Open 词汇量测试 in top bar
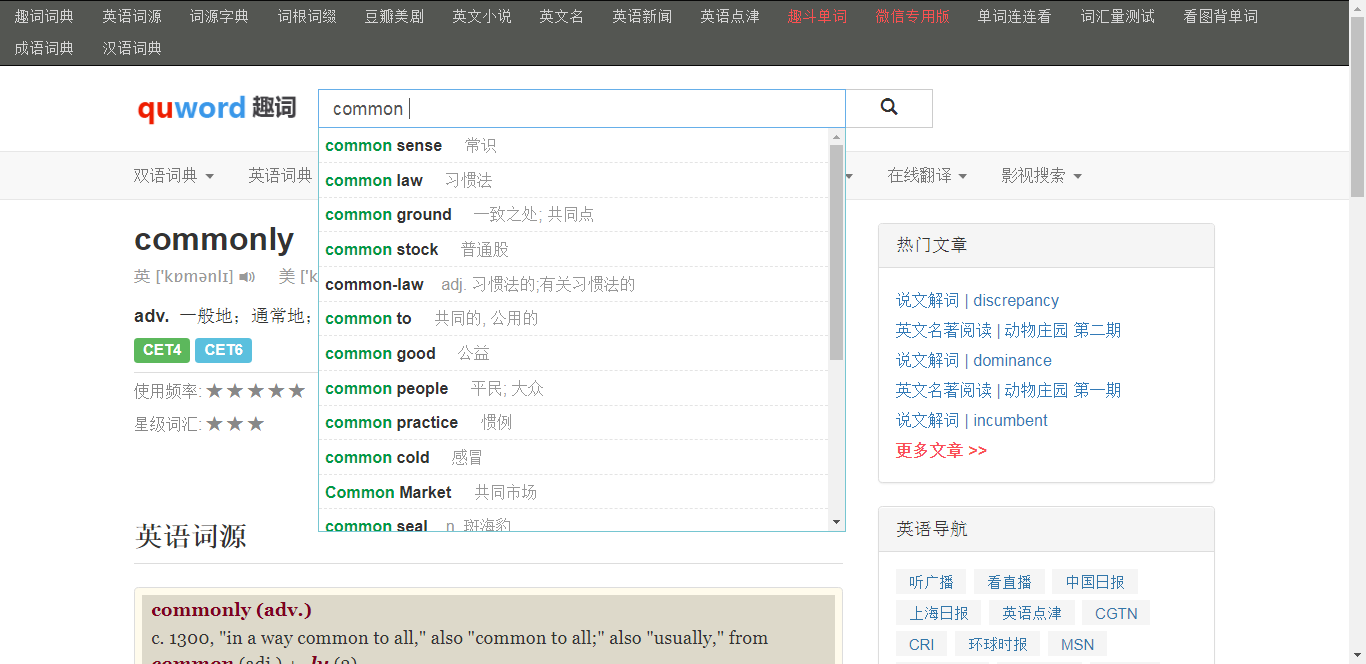Viewport: 1366px width, 664px height. [x=1118, y=16]
